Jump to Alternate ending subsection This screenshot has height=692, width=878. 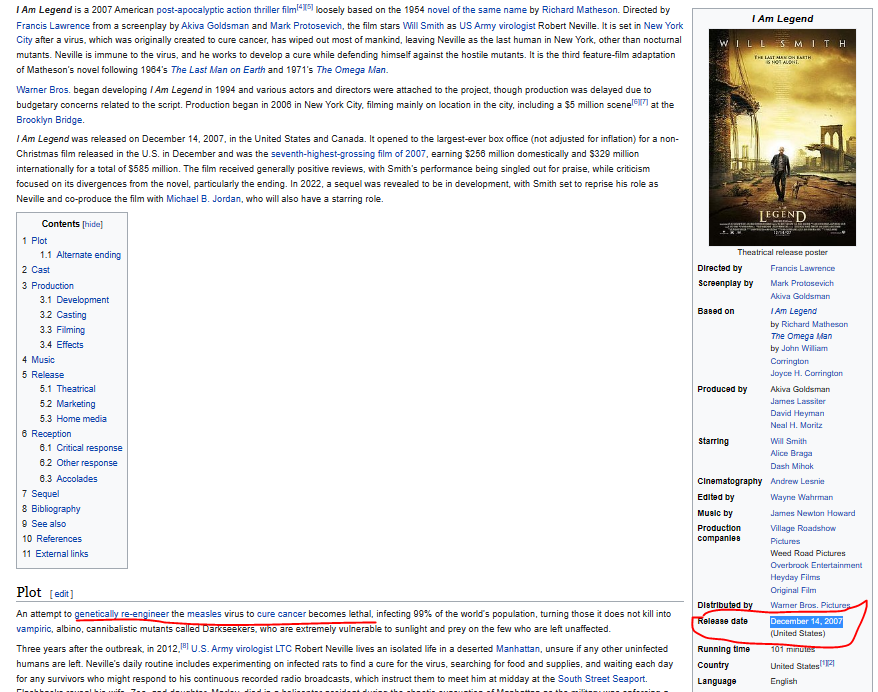(88, 255)
